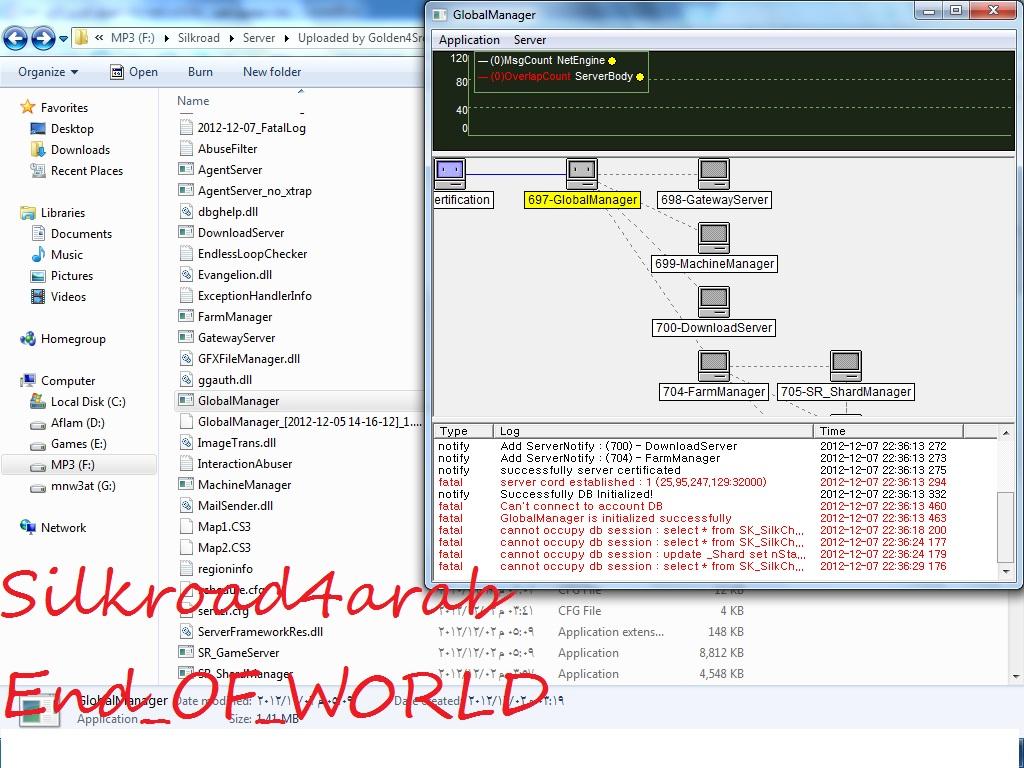Select the ExceptionHandlerInfo file

[x=255, y=296]
